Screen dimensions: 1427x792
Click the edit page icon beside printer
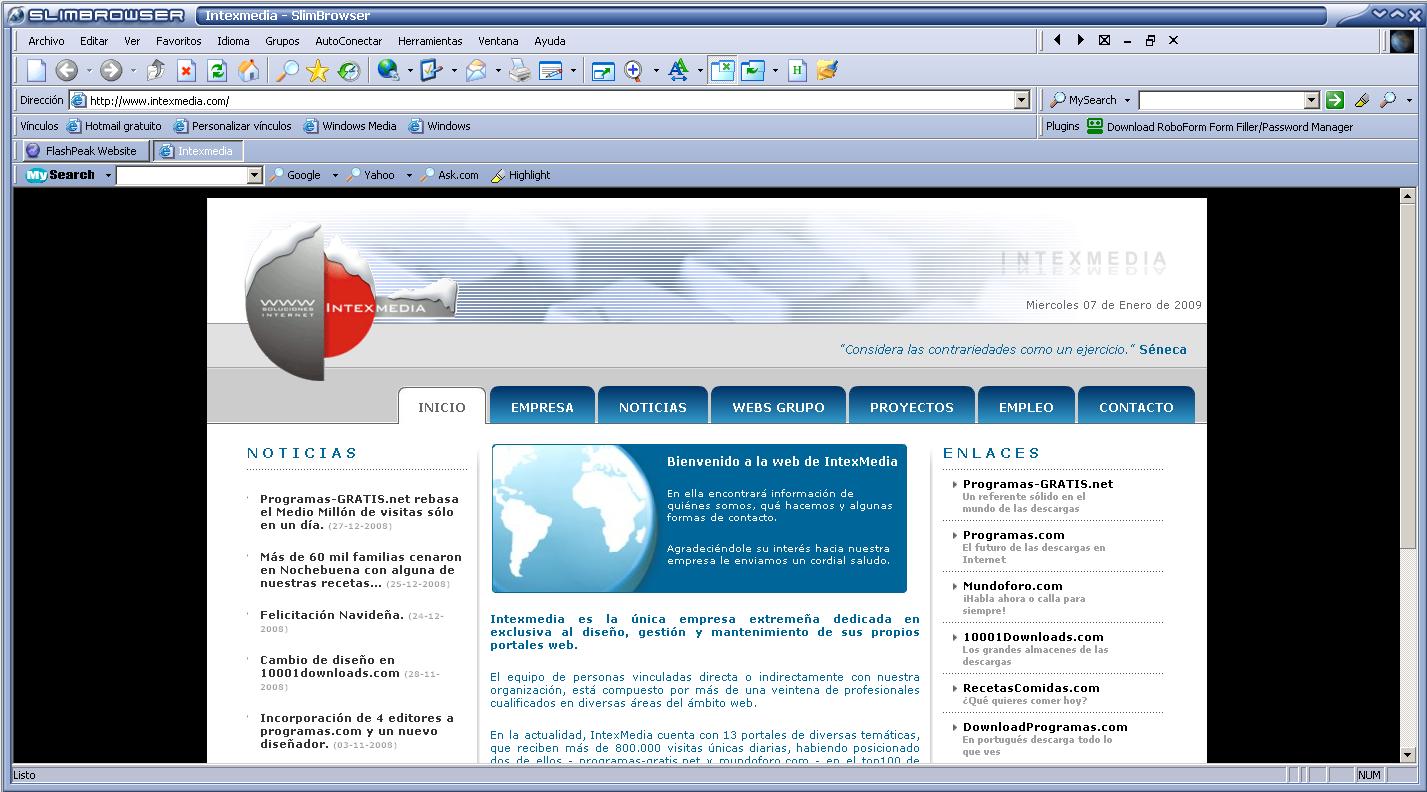coord(551,70)
